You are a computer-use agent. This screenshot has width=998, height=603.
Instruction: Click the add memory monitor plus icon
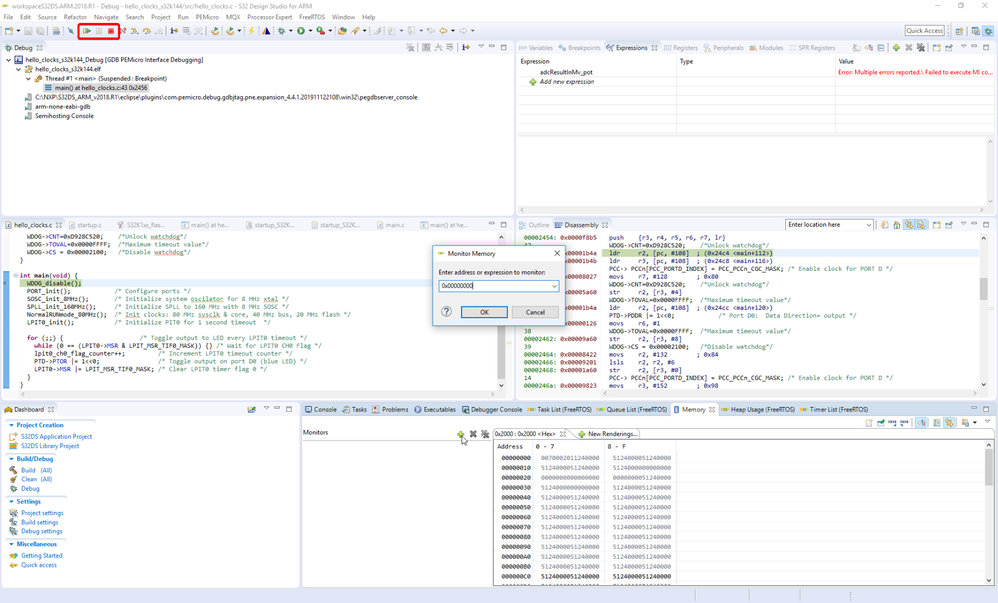(461, 434)
